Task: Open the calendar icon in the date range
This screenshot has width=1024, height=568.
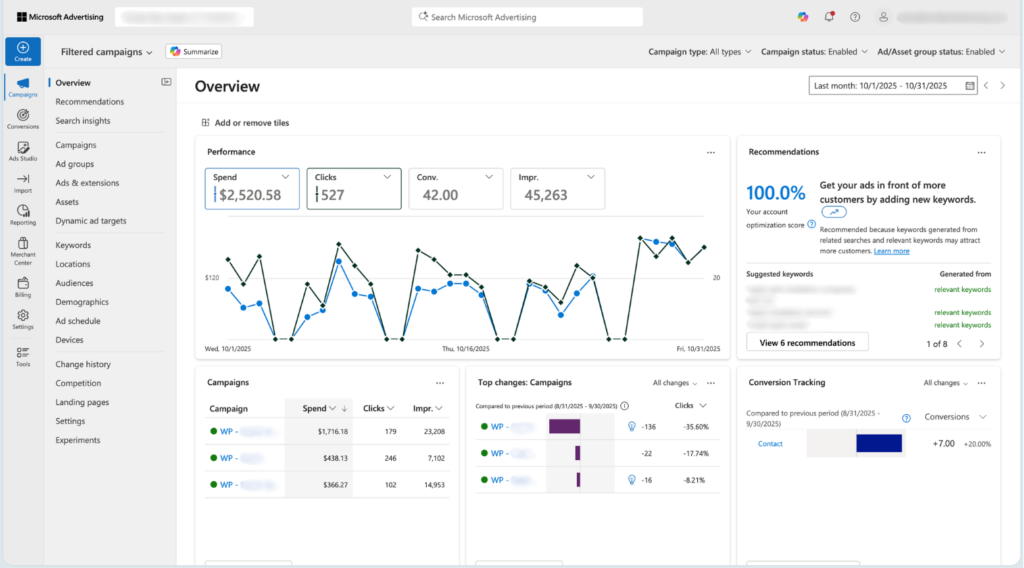Action: [970, 86]
